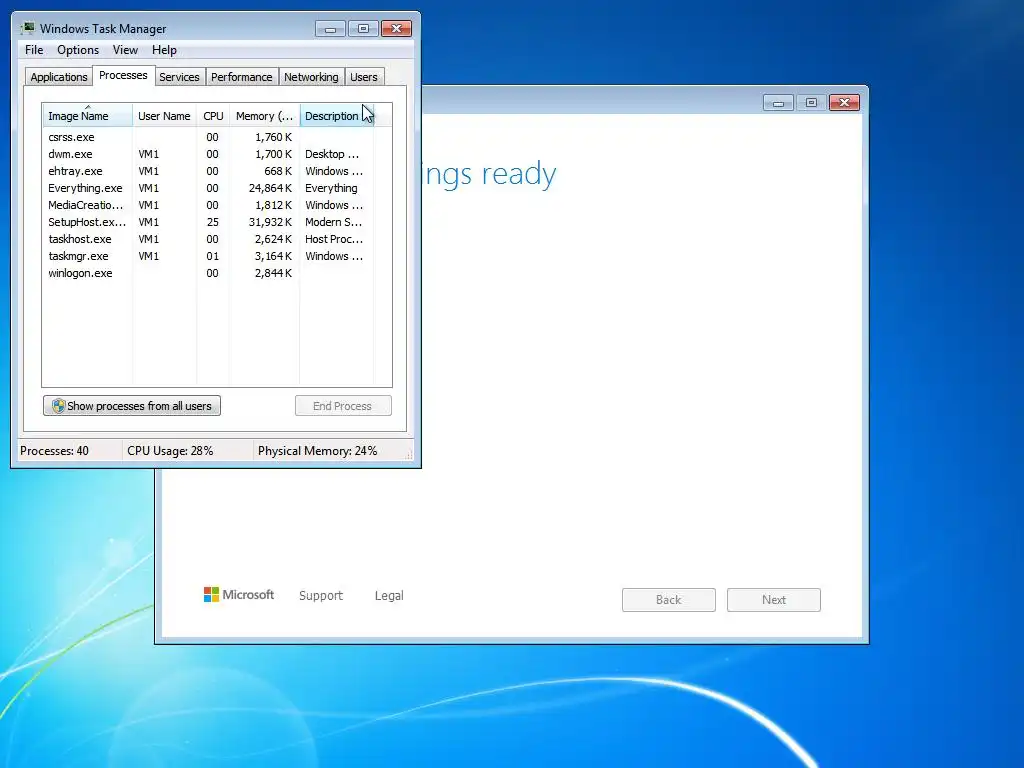Image resolution: width=1024 pixels, height=768 pixels.
Task: Close the Windows Task Manager window
Action: [x=396, y=29]
